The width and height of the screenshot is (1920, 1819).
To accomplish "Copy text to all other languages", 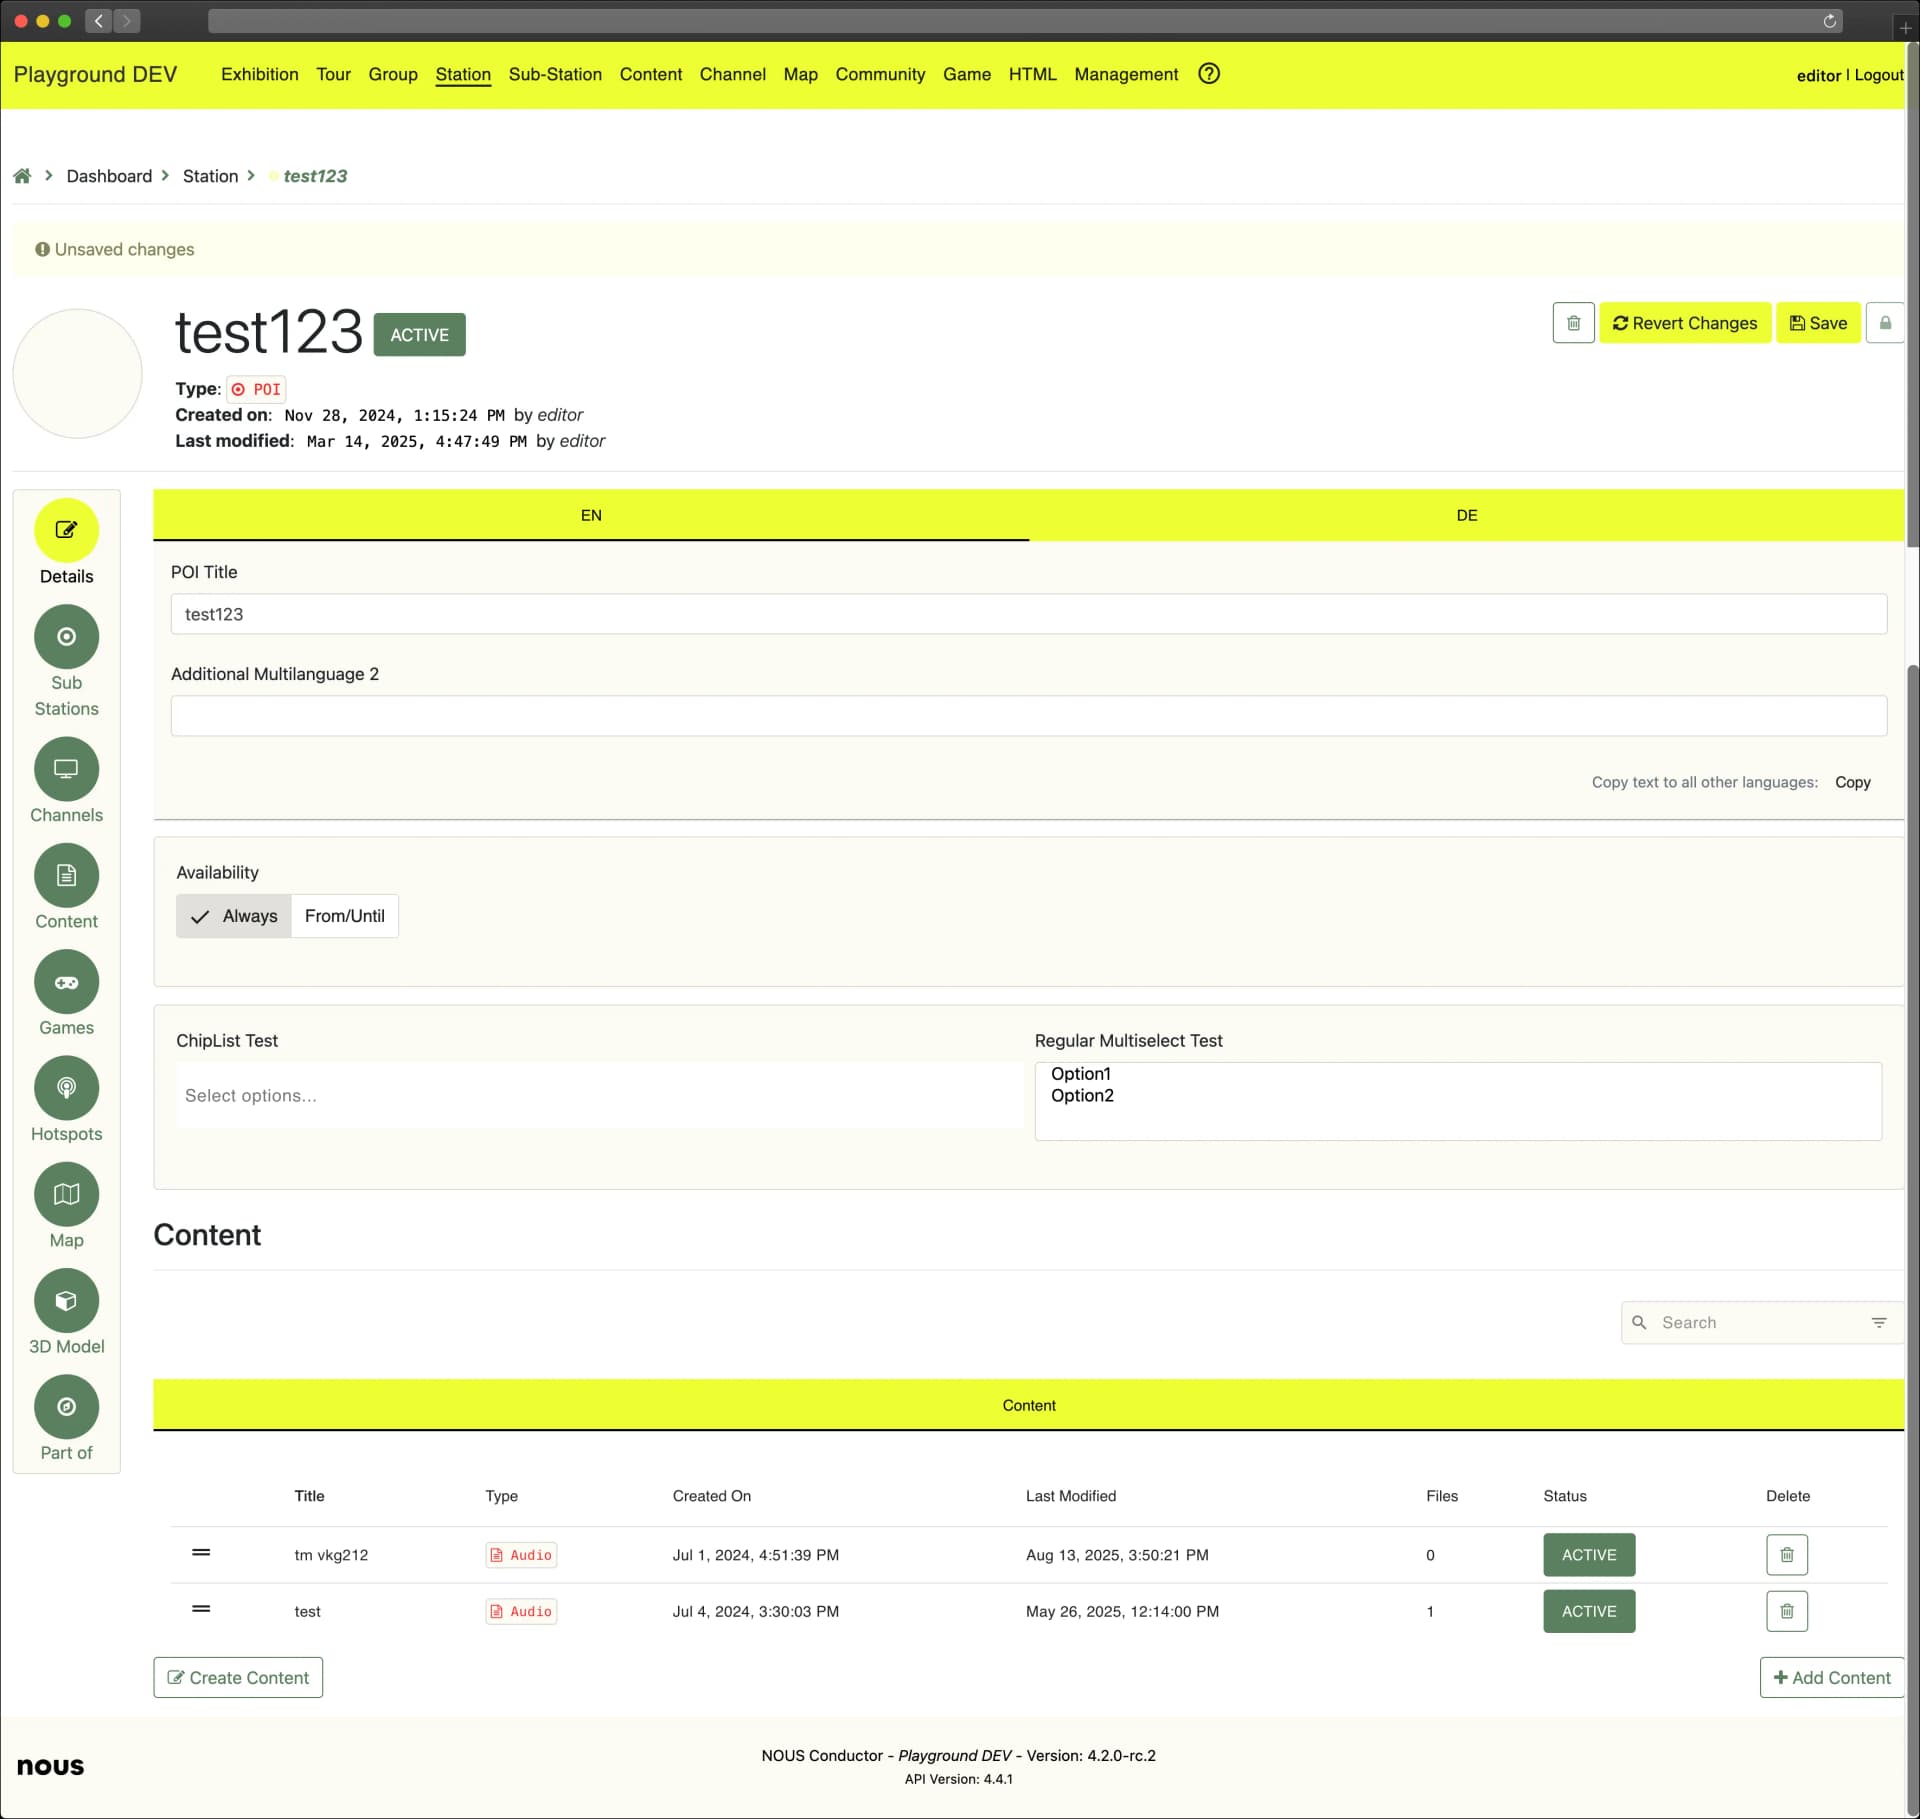I will coord(1853,782).
